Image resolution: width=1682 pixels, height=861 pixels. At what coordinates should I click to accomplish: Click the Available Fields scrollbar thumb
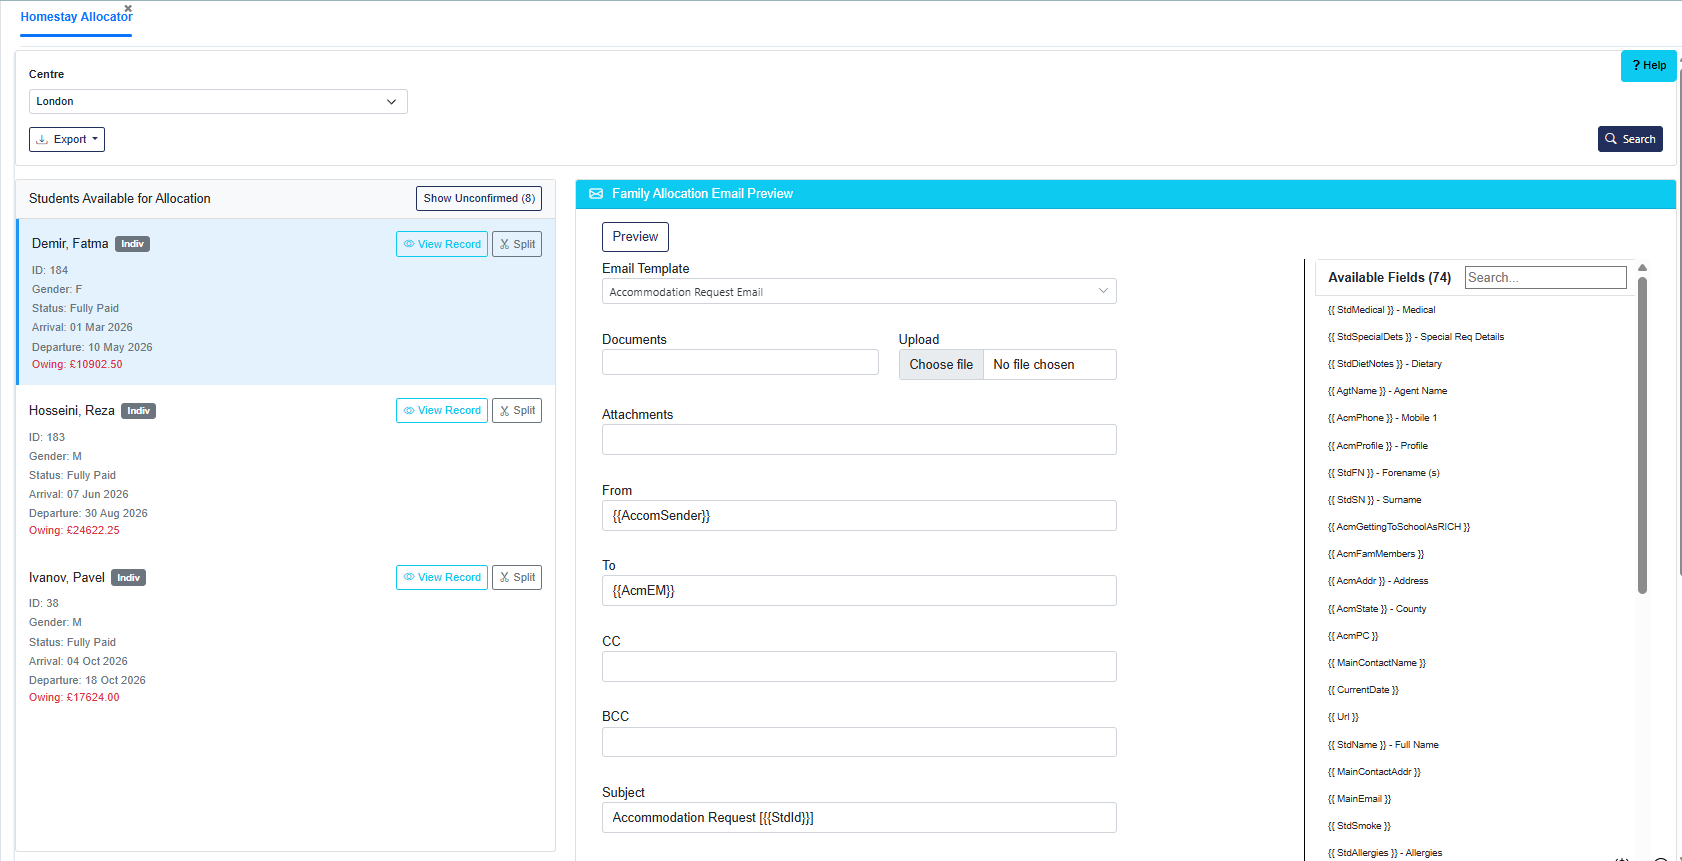point(1642,435)
